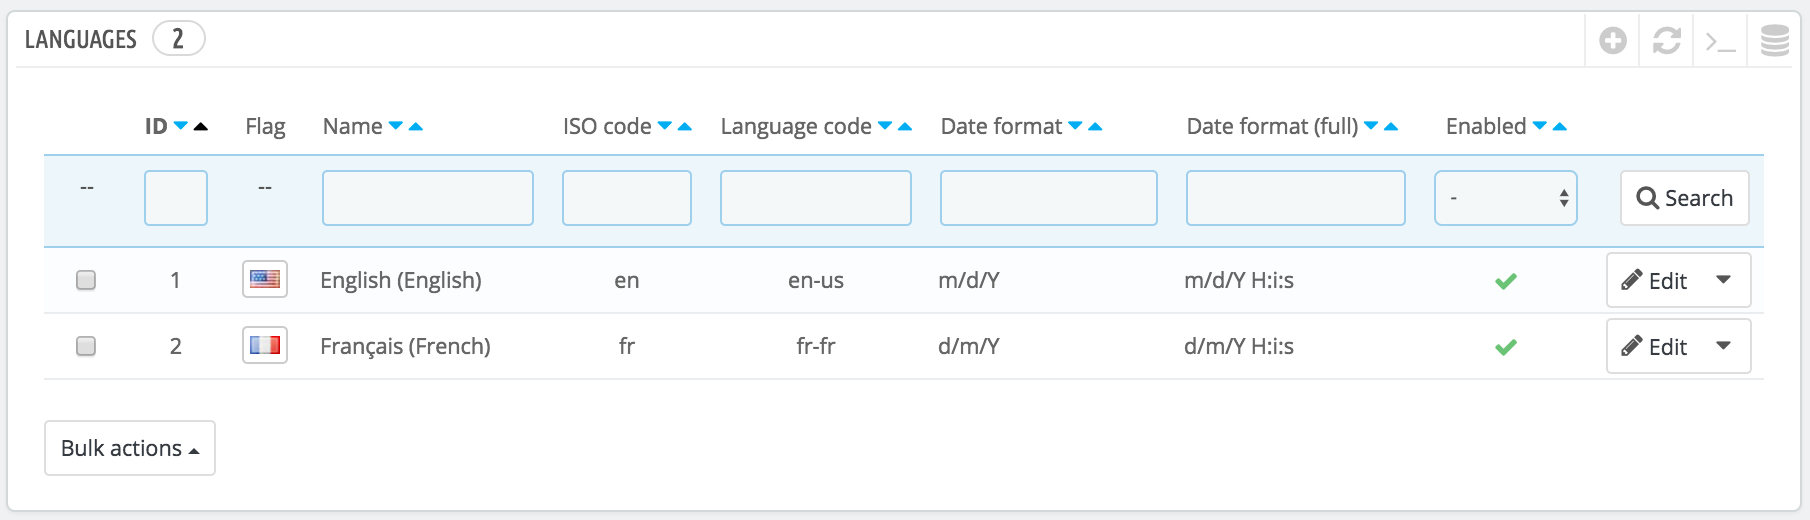Expand Edit dropdown arrow for Français

pos(1723,346)
